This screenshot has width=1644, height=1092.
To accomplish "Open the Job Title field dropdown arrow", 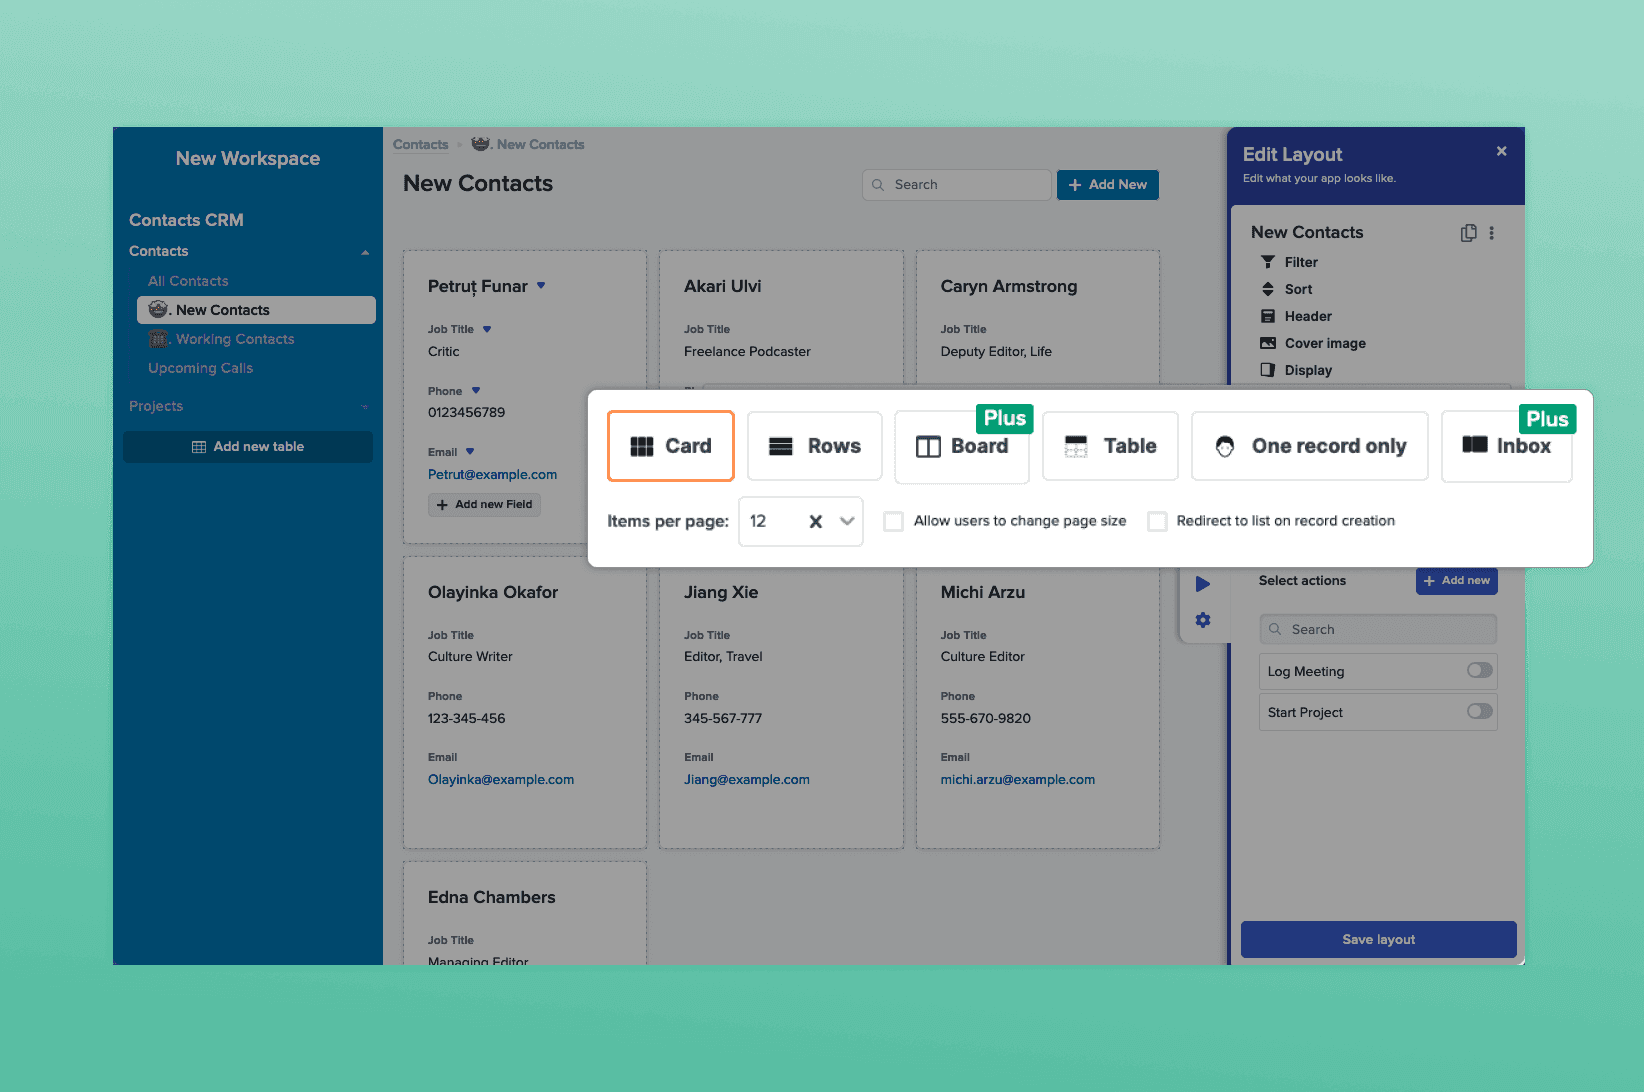I will 487,329.
